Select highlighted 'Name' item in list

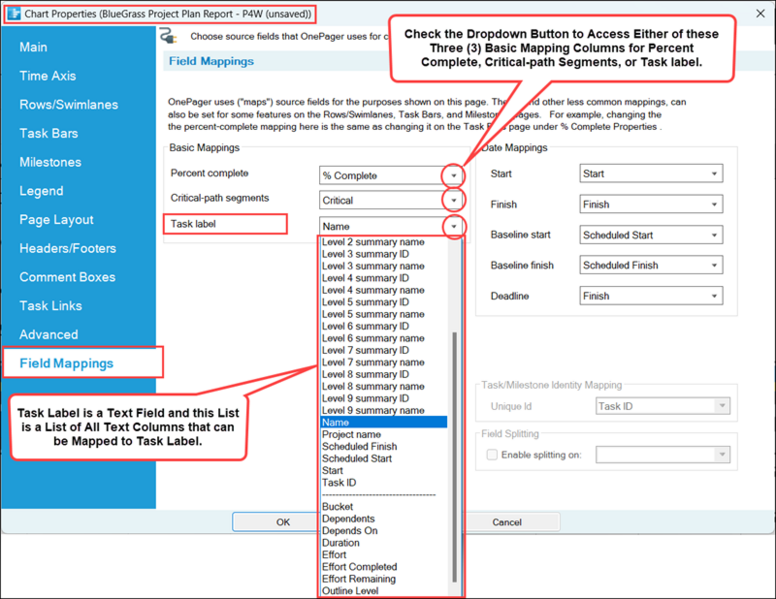384,422
